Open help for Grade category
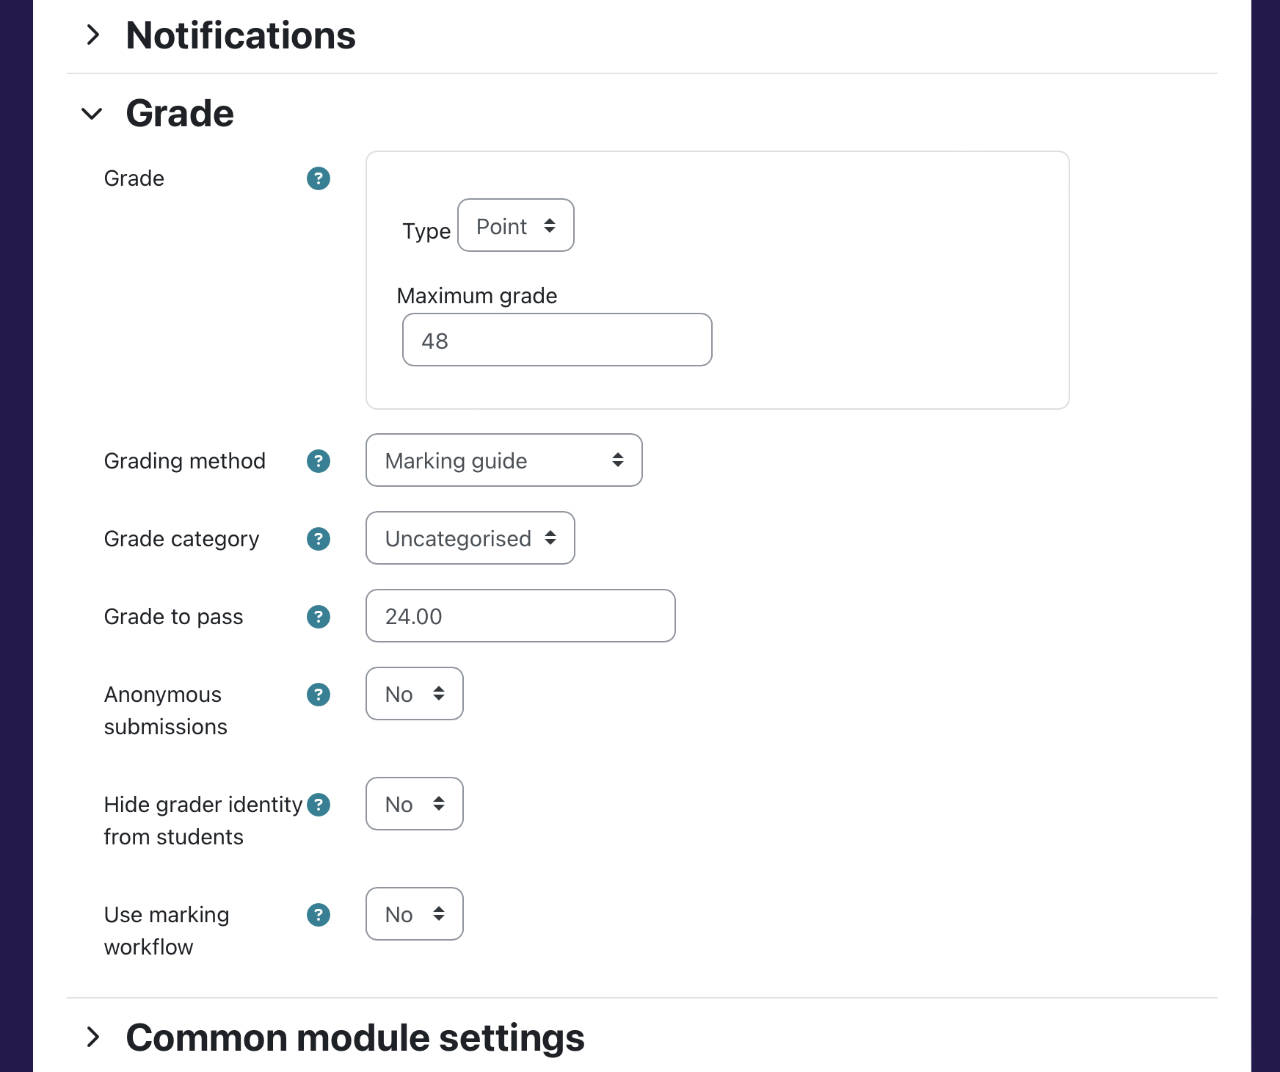 [318, 538]
